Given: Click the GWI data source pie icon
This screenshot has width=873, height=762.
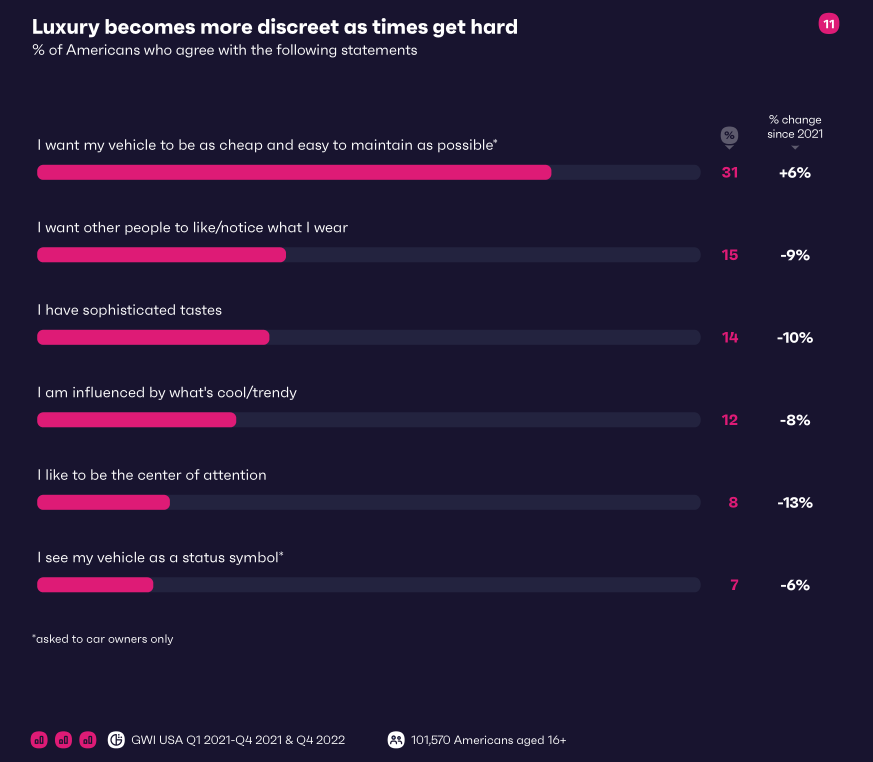Looking at the screenshot, I should pos(116,740).
